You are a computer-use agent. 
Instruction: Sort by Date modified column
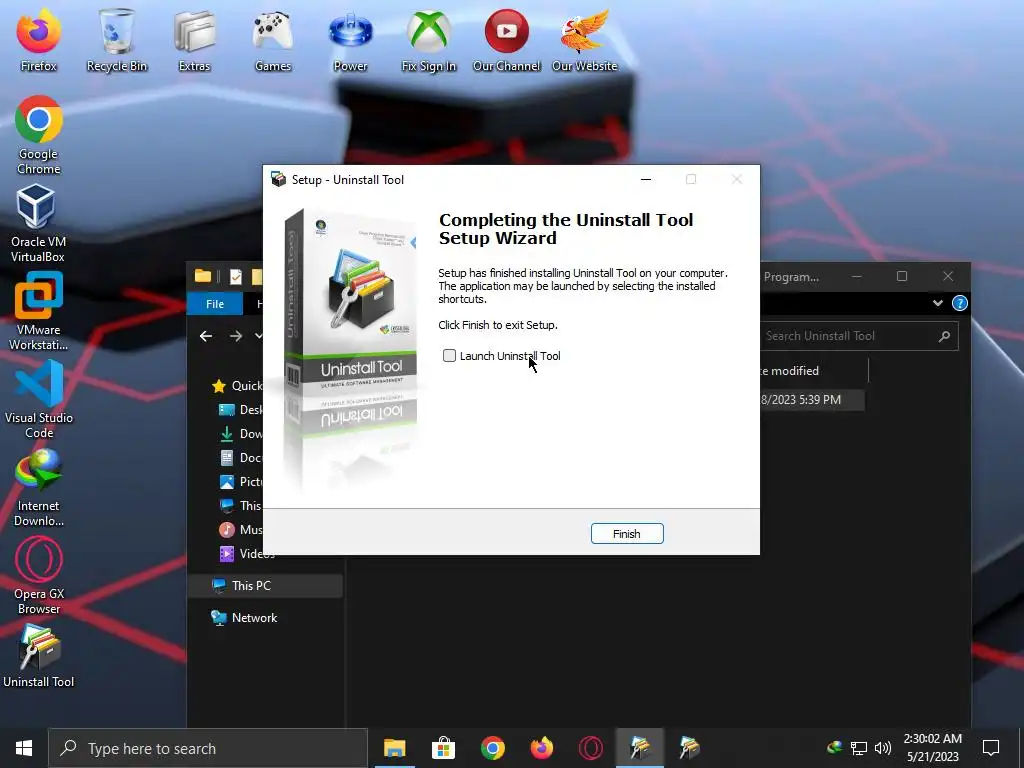(813, 371)
